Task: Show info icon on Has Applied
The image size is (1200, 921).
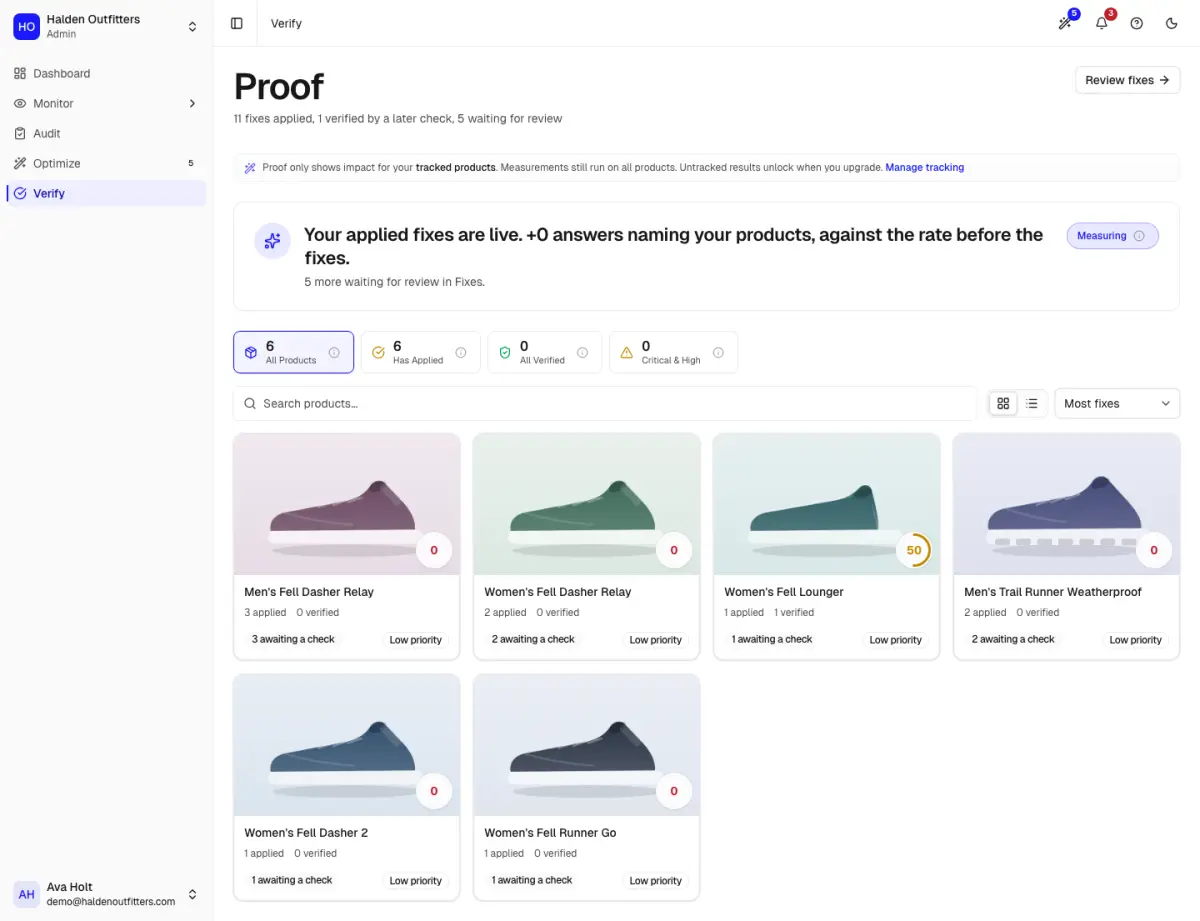Action: pos(461,352)
